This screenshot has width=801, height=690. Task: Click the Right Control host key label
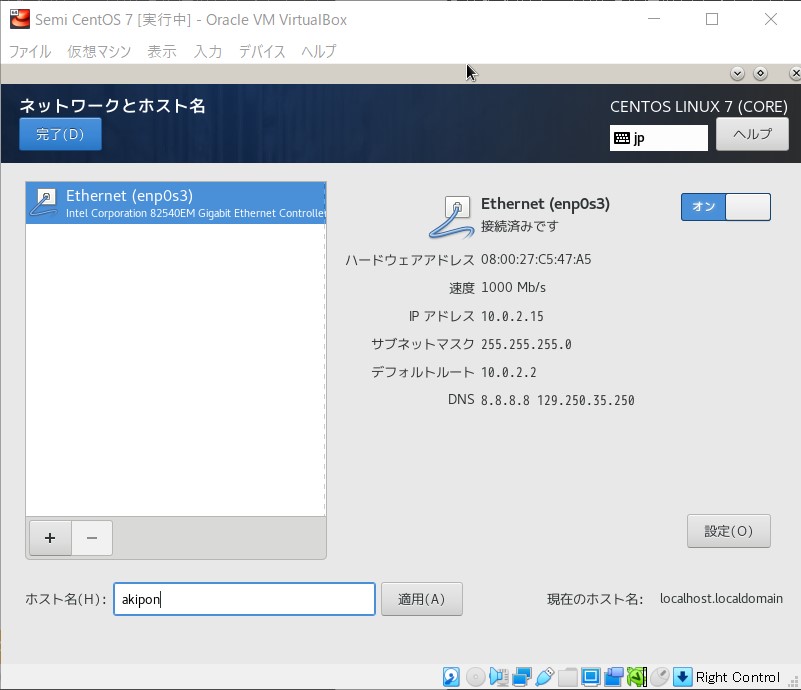(x=738, y=677)
